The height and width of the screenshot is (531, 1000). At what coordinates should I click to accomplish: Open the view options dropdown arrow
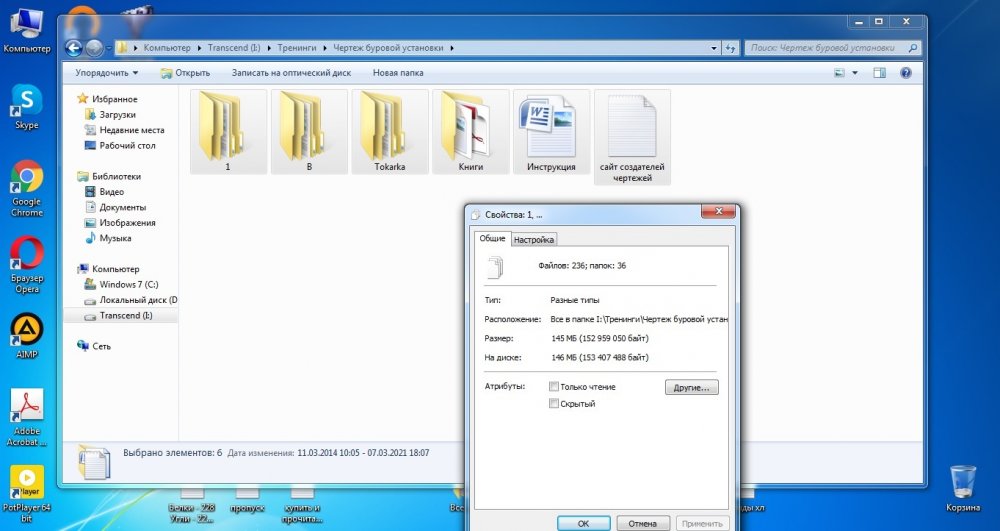pyautogui.click(x=857, y=73)
